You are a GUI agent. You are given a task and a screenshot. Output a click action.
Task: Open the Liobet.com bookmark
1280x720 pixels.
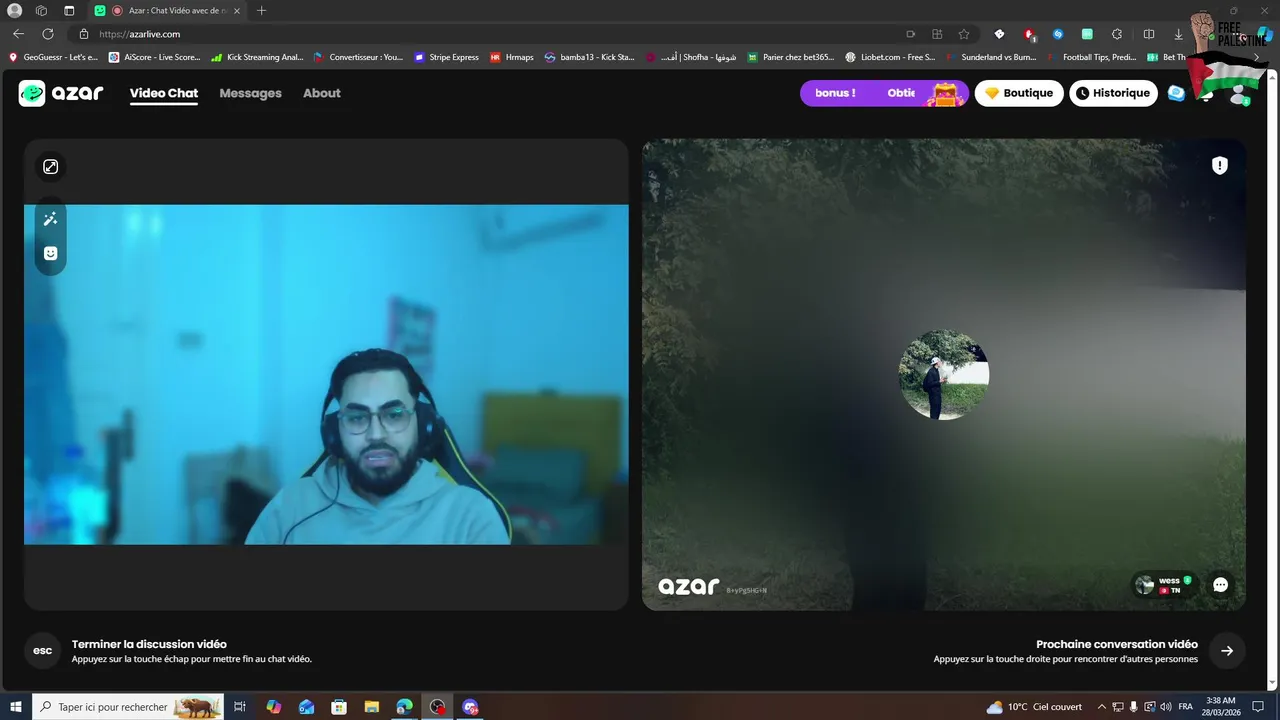891,57
